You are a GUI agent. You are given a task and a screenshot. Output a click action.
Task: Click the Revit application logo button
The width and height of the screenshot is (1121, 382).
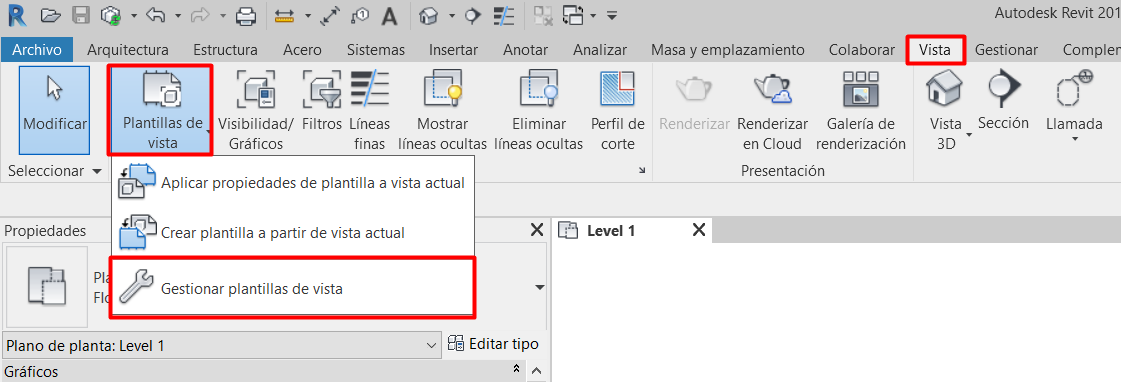point(16,14)
